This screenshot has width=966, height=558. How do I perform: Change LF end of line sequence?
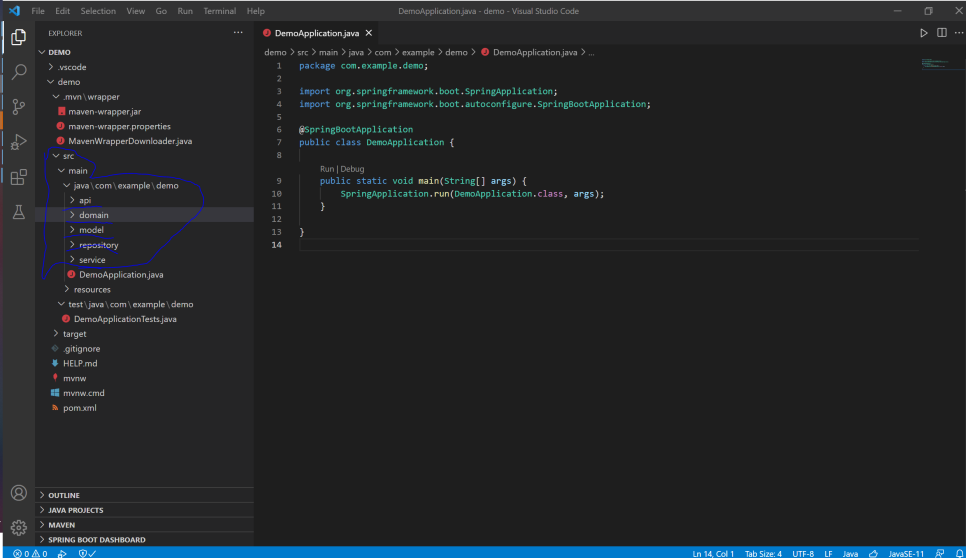pyautogui.click(x=828, y=553)
